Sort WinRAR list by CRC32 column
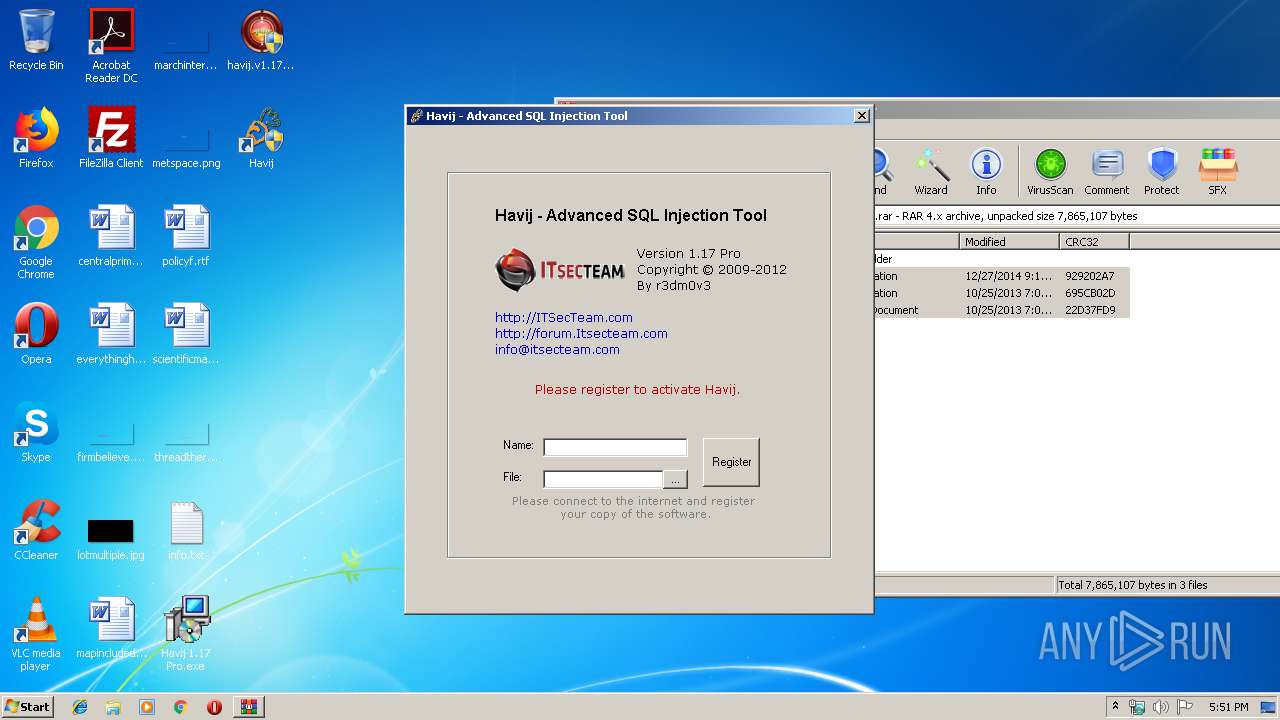Viewport: 1280px width, 720px height. pos(1094,242)
